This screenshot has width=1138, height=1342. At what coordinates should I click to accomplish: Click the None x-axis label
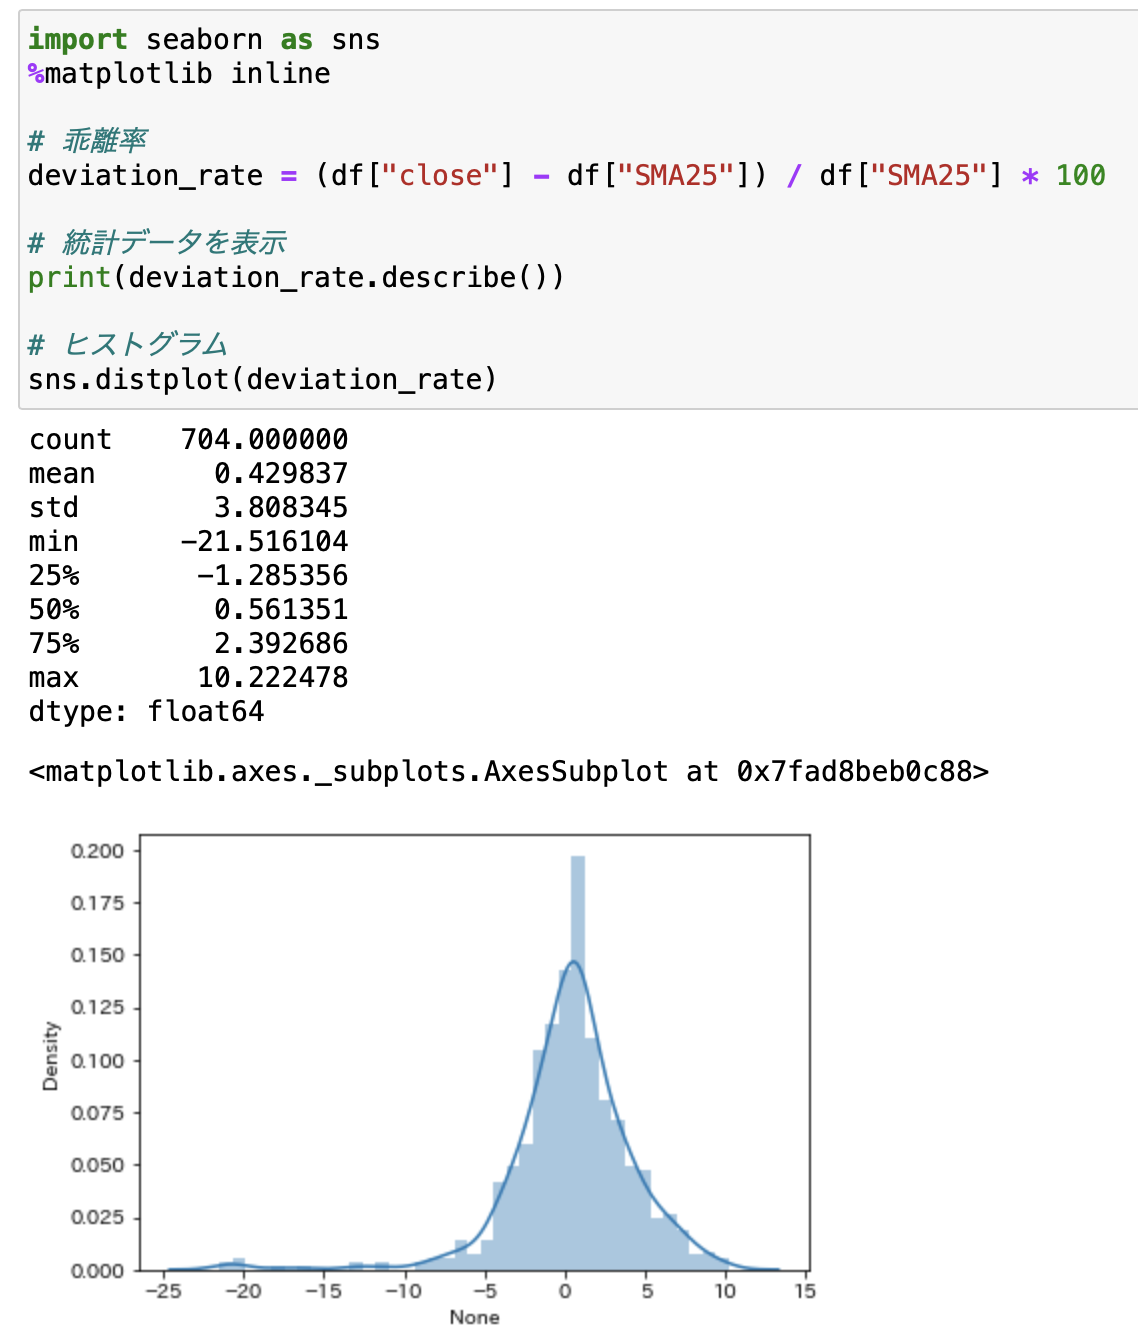474,1317
